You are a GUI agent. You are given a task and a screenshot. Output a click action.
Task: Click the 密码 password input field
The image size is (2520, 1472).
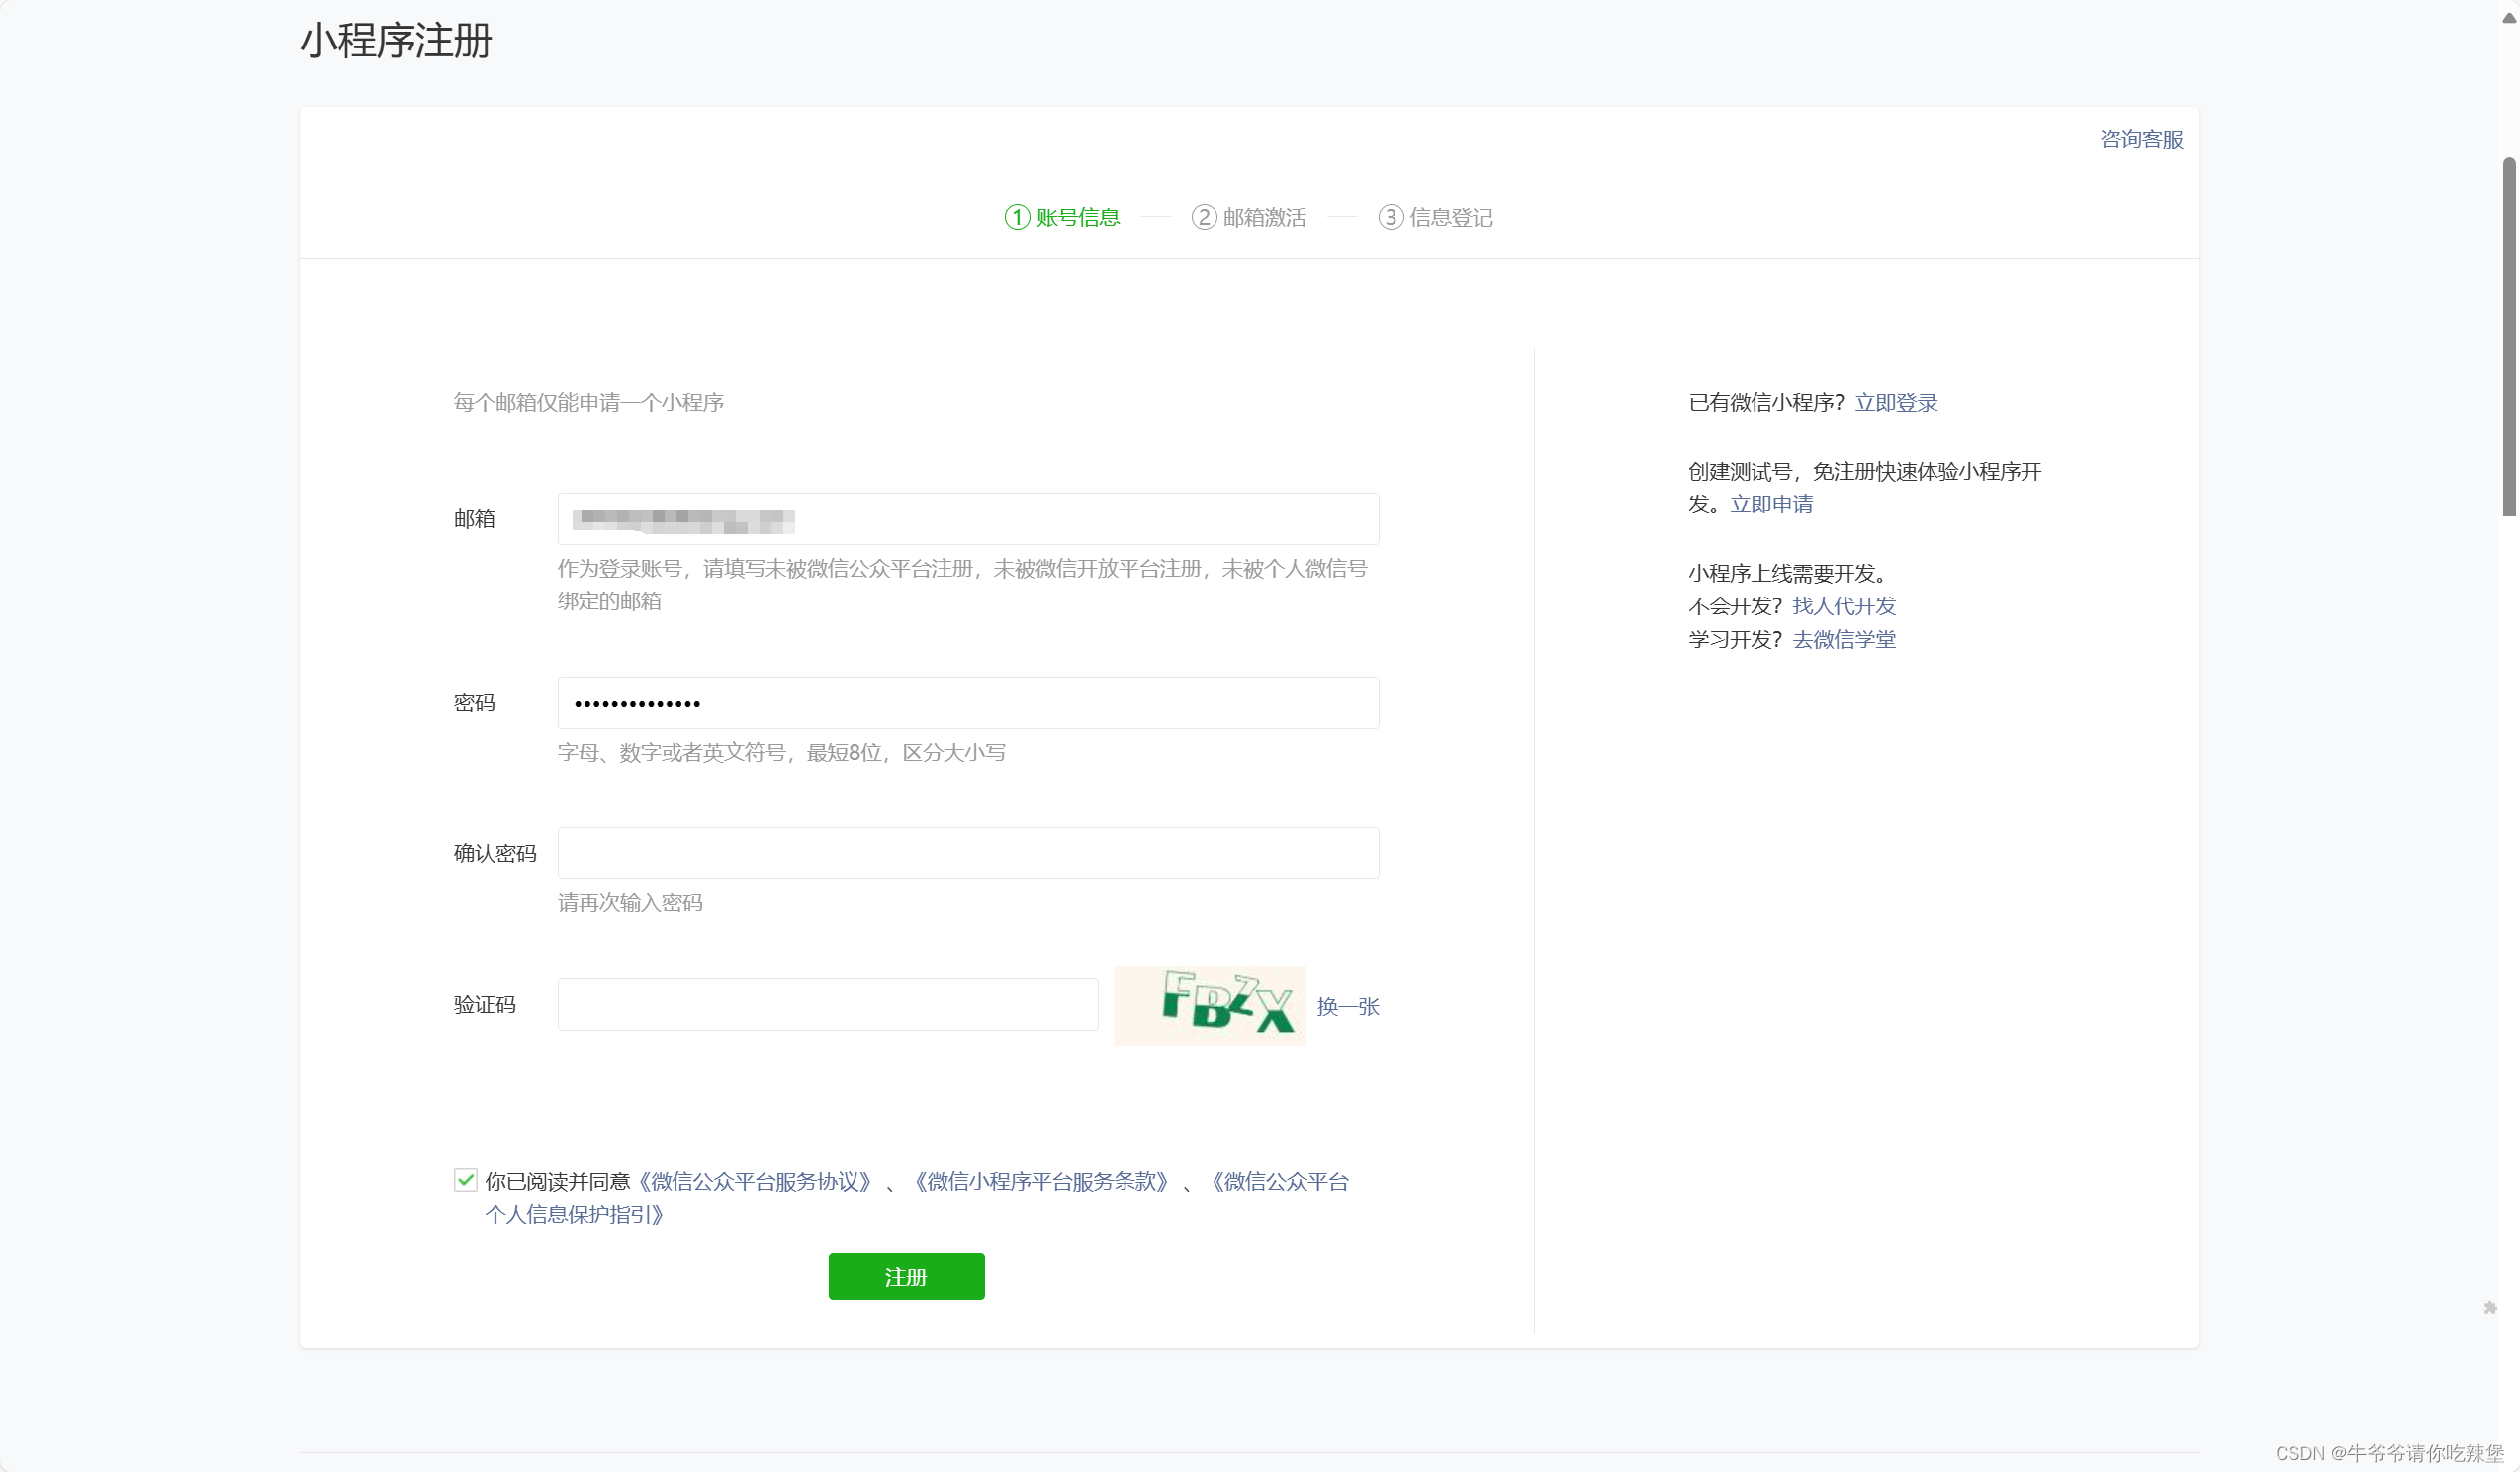(966, 702)
